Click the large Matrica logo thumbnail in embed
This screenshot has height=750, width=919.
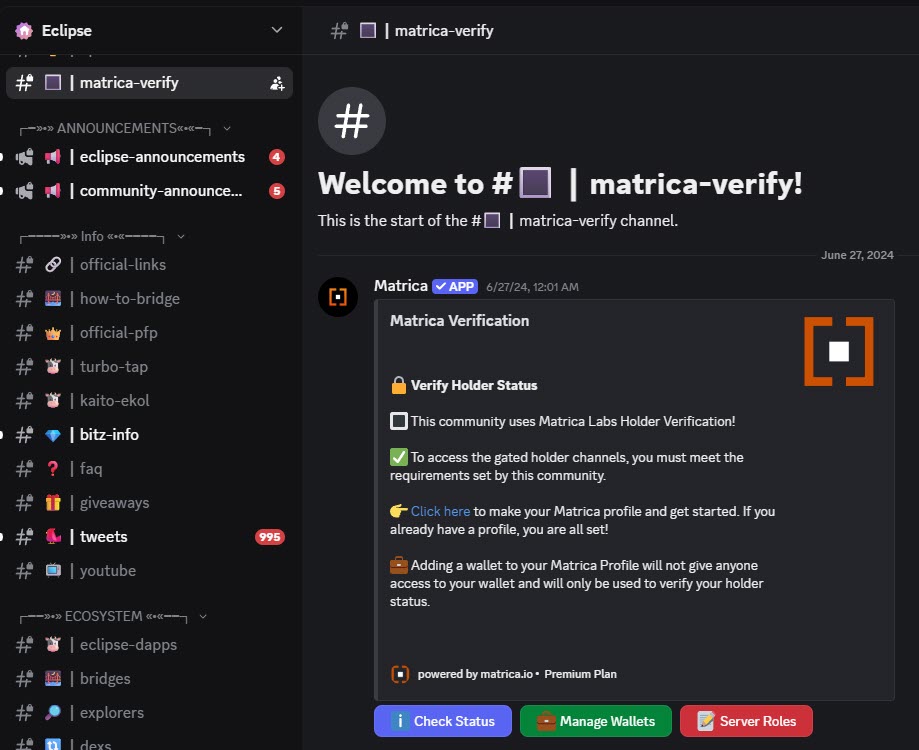[x=839, y=352]
